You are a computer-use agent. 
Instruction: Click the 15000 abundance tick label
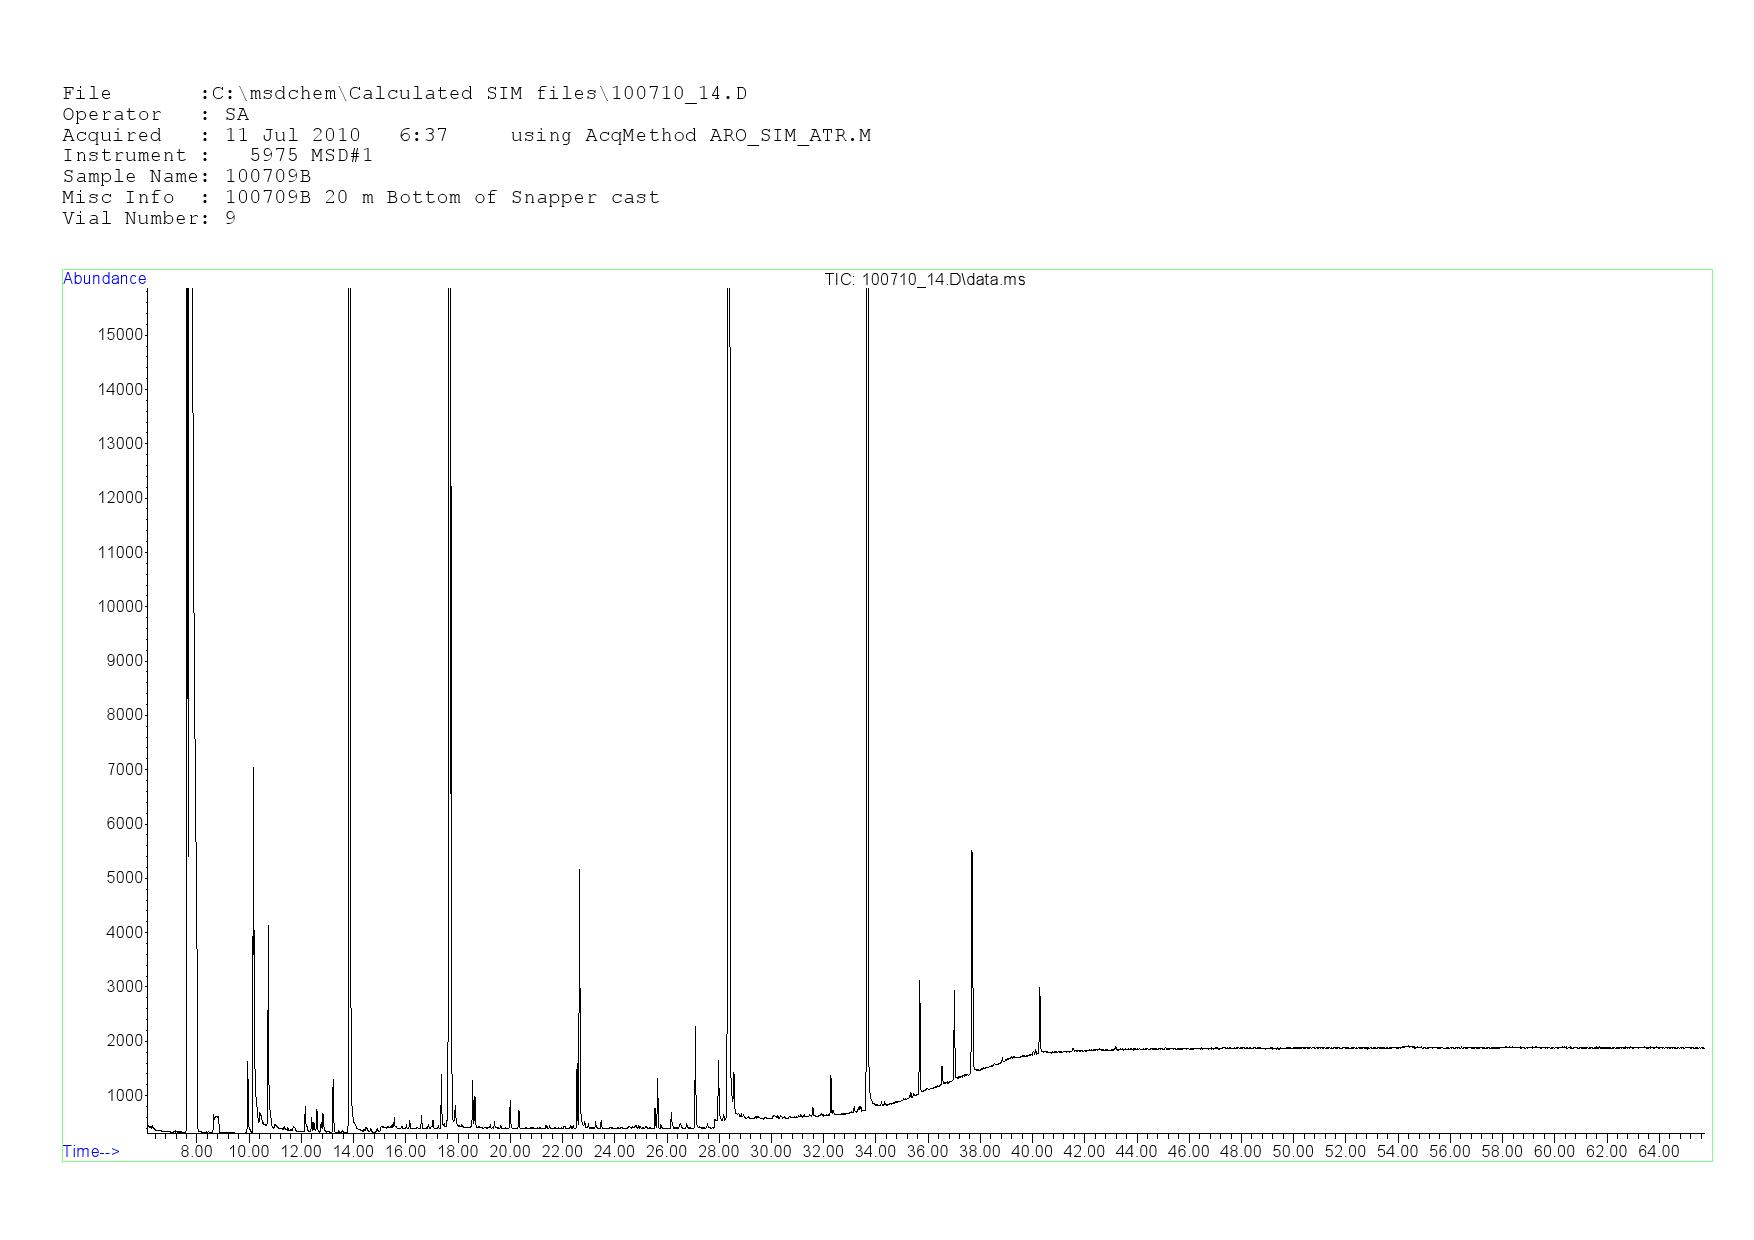point(119,335)
